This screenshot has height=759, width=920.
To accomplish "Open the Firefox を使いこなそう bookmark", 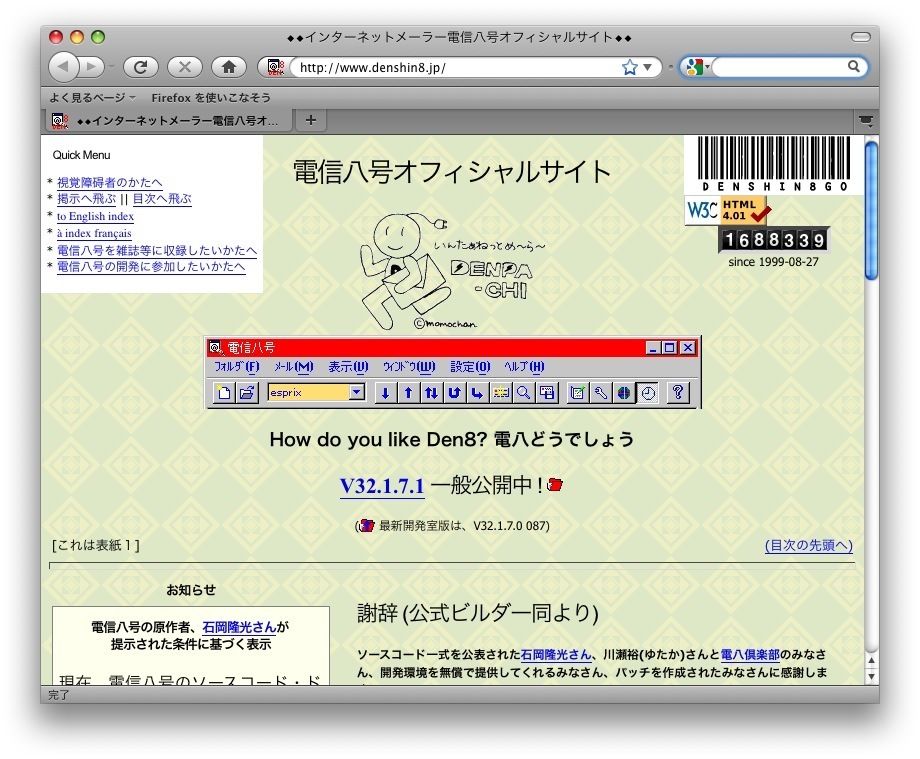I will pyautogui.click(x=211, y=98).
